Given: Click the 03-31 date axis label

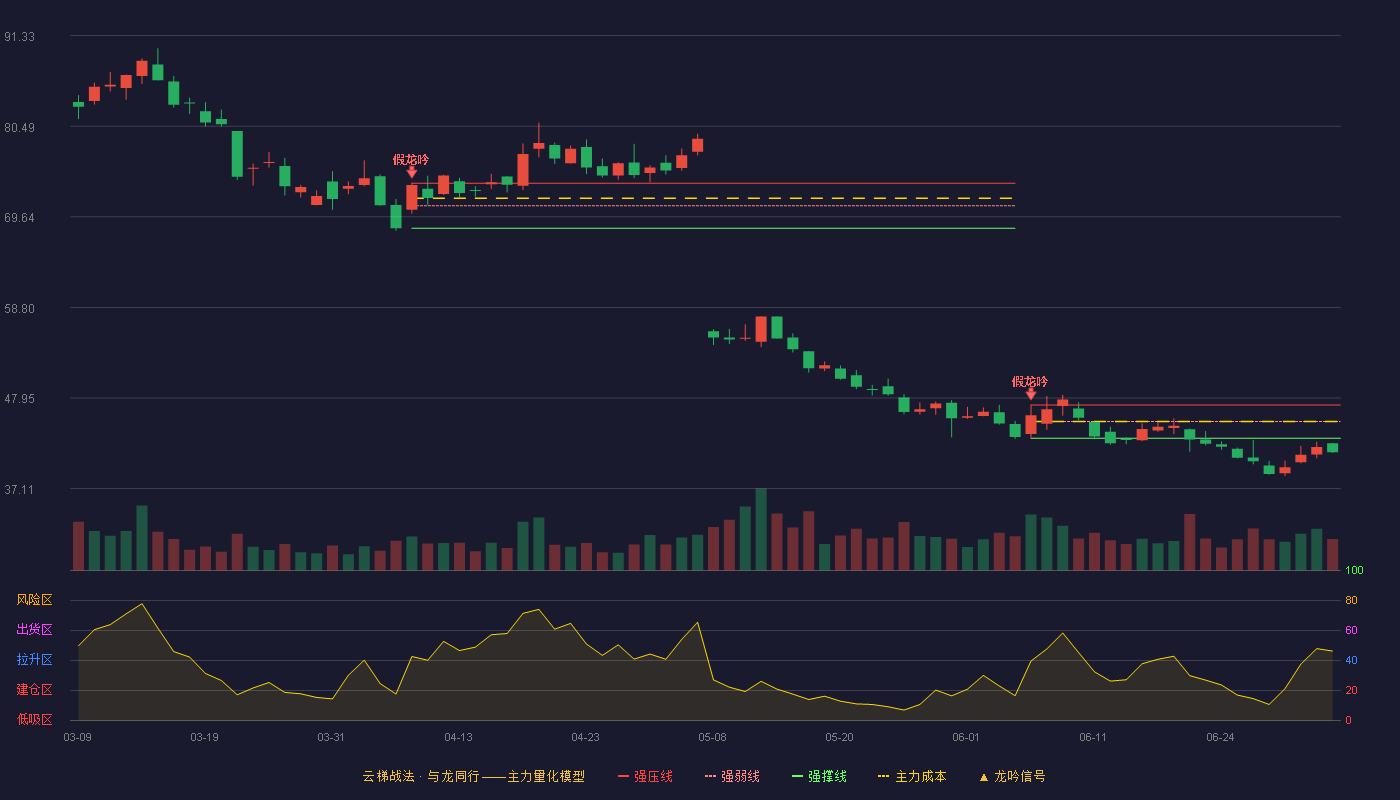Looking at the screenshot, I should (331, 737).
